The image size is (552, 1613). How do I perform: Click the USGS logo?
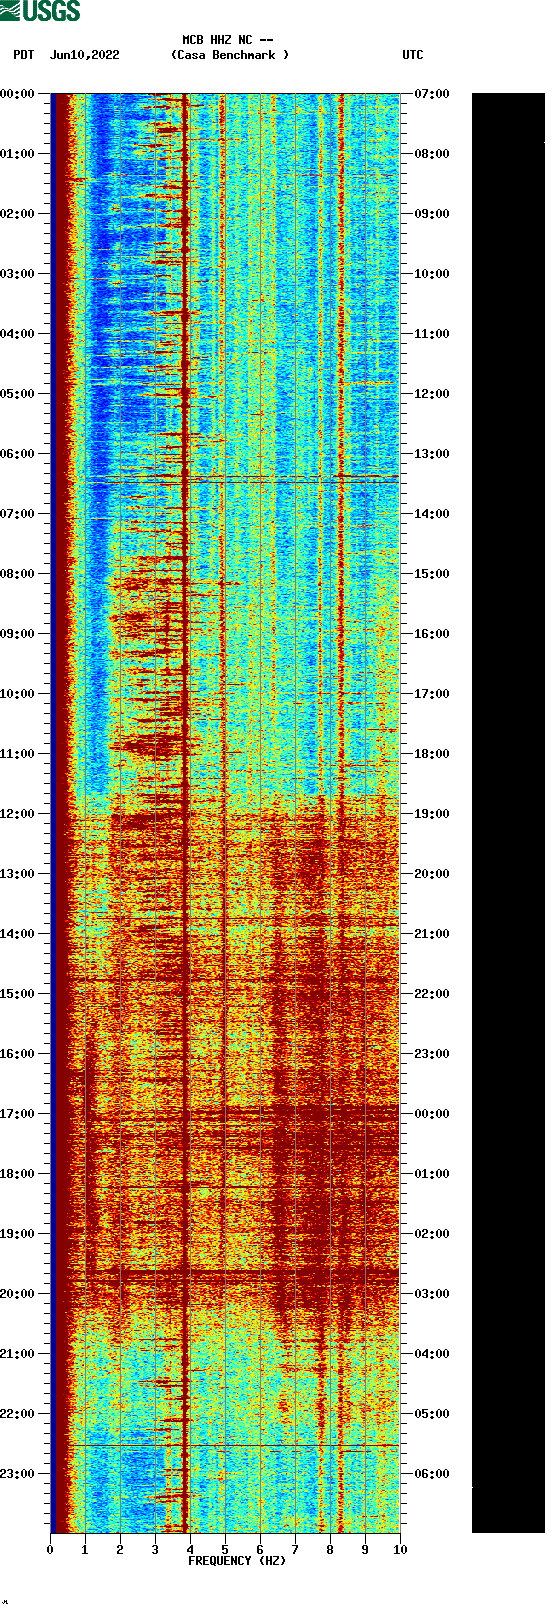pyautogui.click(x=41, y=11)
